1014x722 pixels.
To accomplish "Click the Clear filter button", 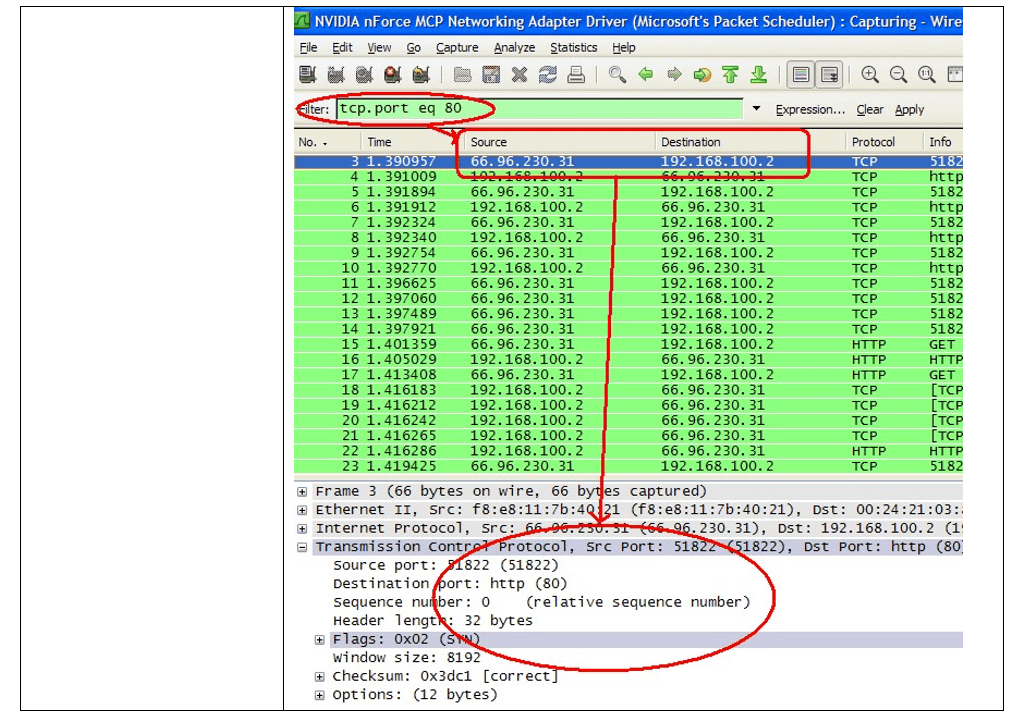I will [x=870, y=110].
